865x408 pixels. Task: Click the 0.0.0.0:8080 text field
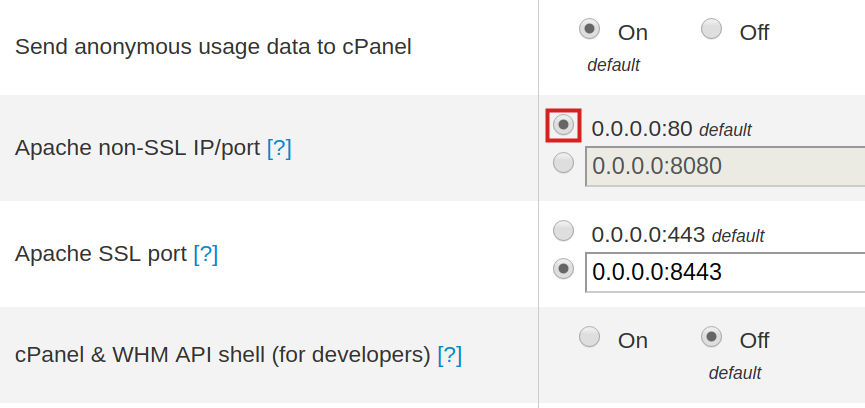pos(724,166)
